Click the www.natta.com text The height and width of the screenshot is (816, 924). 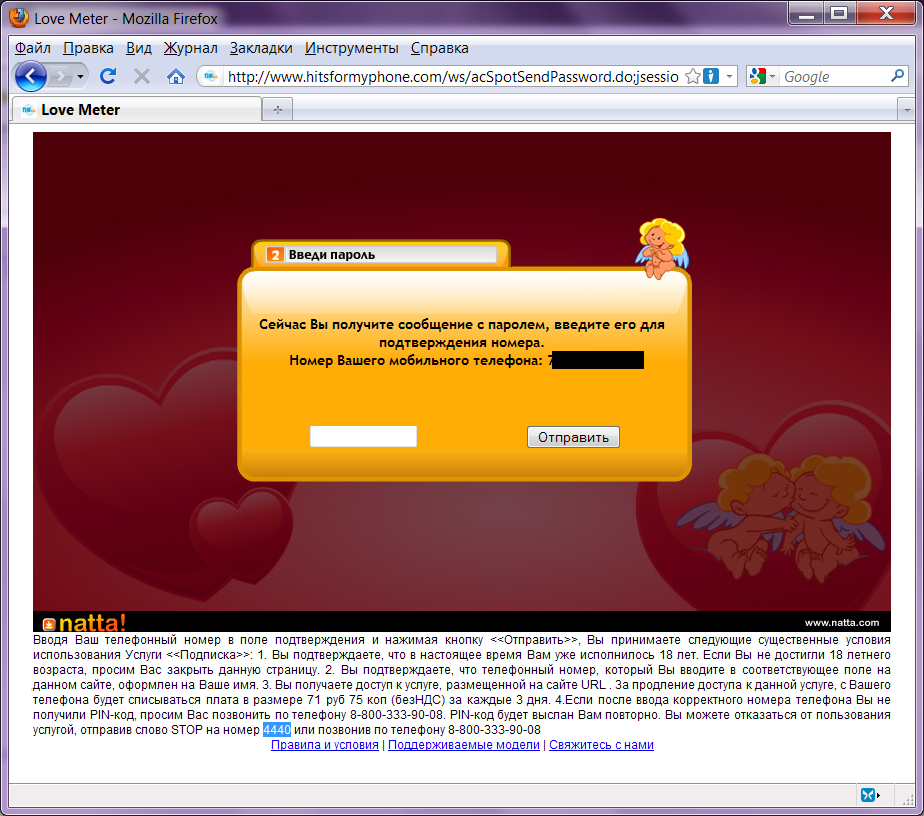pyautogui.click(x=842, y=623)
